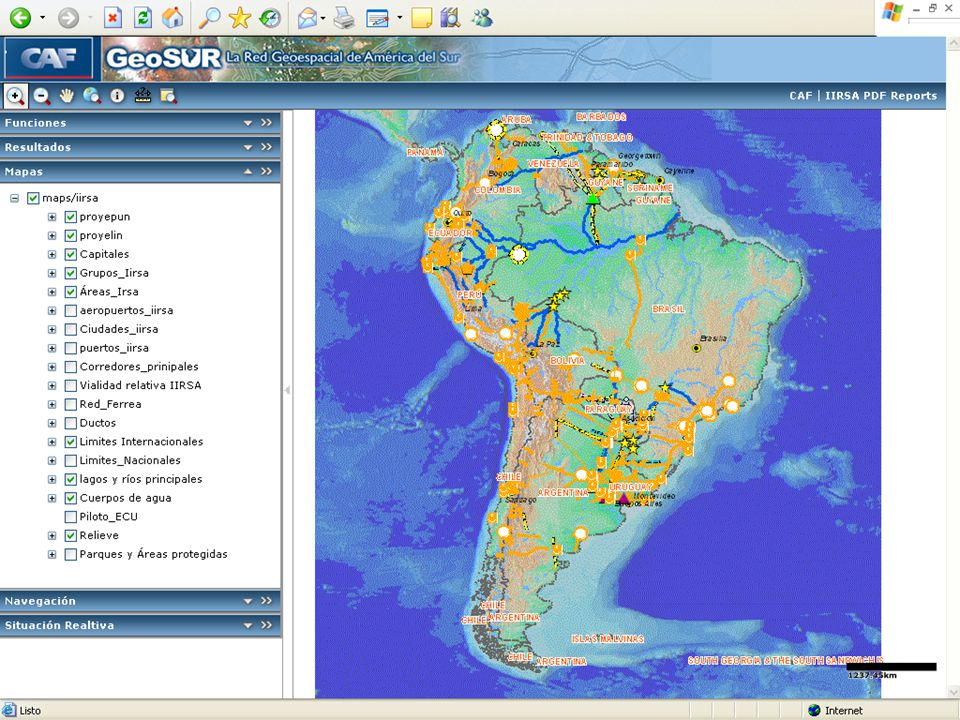The width and height of the screenshot is (960, 720).
Task: Check the Red_Ferrea layer box
Action: coord(70,404)
